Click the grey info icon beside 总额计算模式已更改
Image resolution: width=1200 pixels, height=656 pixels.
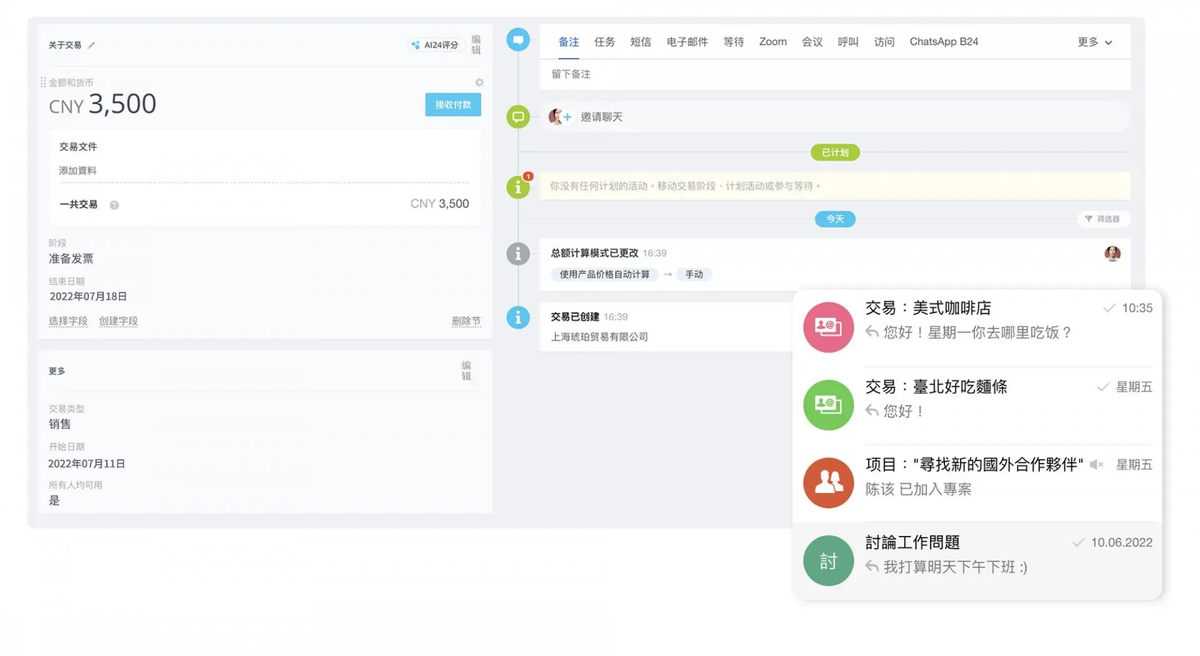[x=518, y=254]
